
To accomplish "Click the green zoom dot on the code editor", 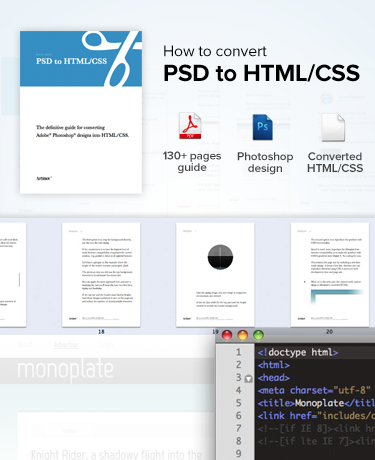I will point(258,335).
